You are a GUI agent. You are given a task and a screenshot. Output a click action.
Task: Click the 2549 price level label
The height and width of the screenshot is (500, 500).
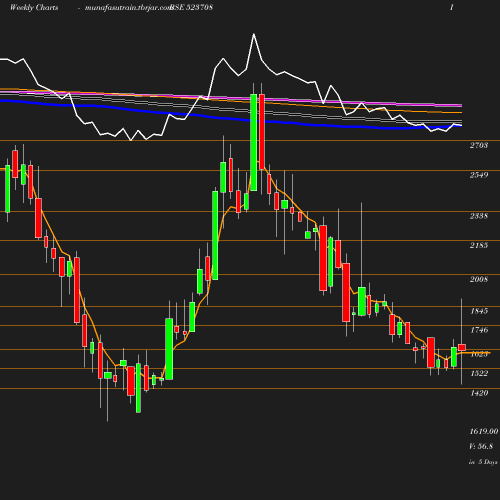479,175
